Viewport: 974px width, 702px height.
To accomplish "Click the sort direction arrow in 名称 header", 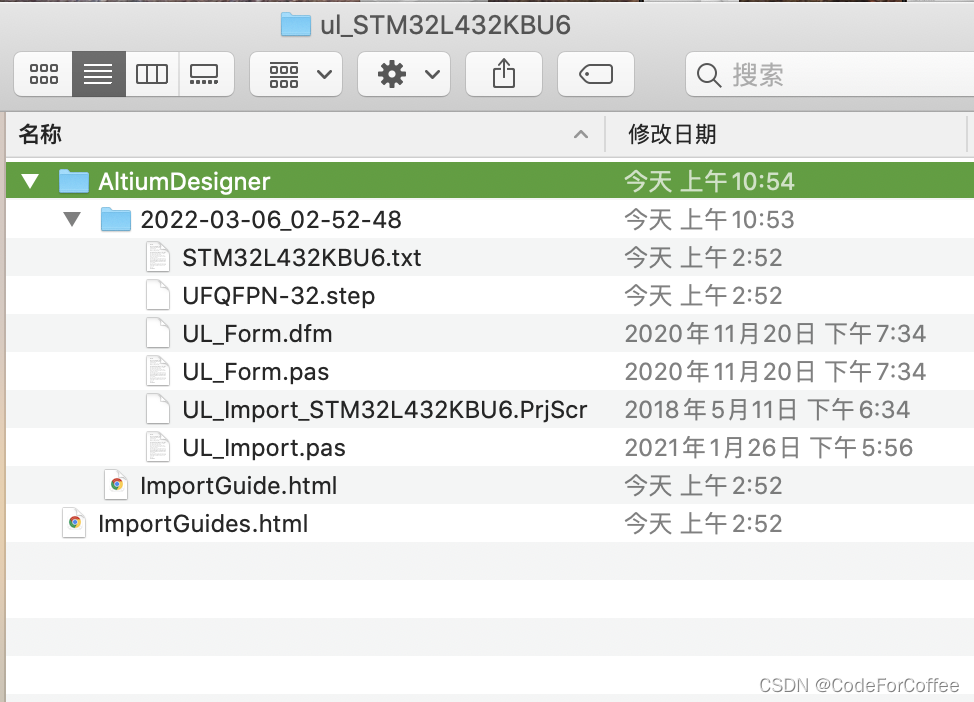I will pos(581,134).
